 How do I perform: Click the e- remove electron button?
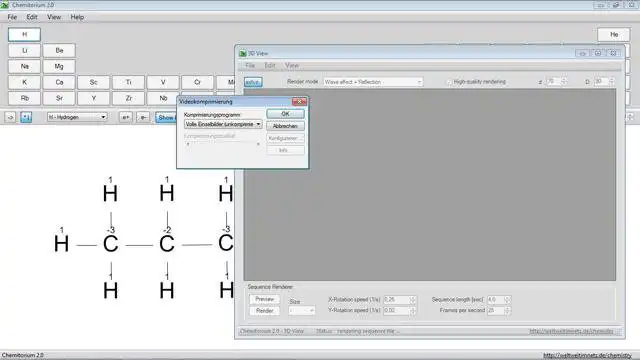143,118
